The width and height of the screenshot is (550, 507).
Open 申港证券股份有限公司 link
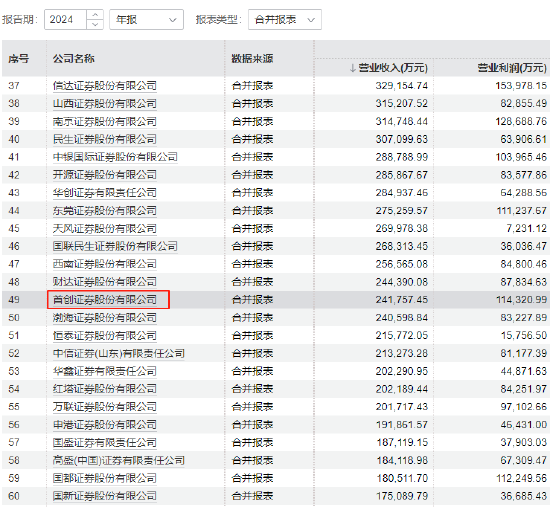click(105, 425)
